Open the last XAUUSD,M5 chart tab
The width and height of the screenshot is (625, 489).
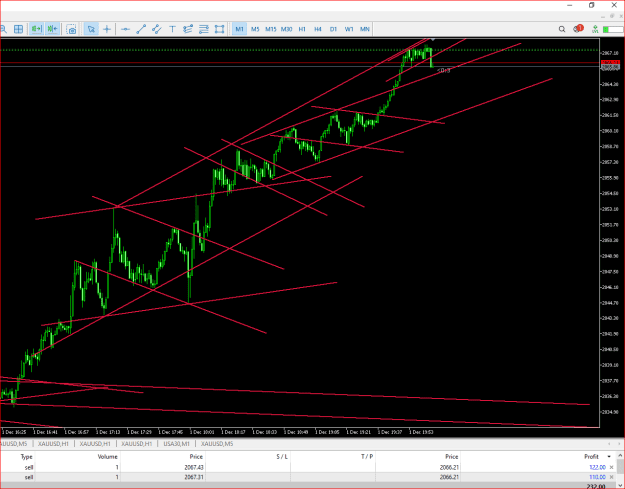point(217,444)
